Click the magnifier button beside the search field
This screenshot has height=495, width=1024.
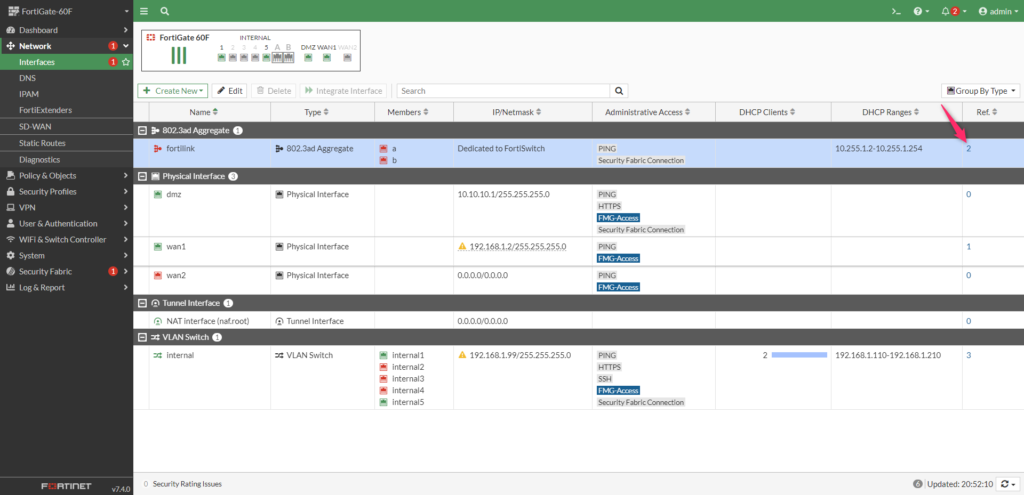point(620,90)
